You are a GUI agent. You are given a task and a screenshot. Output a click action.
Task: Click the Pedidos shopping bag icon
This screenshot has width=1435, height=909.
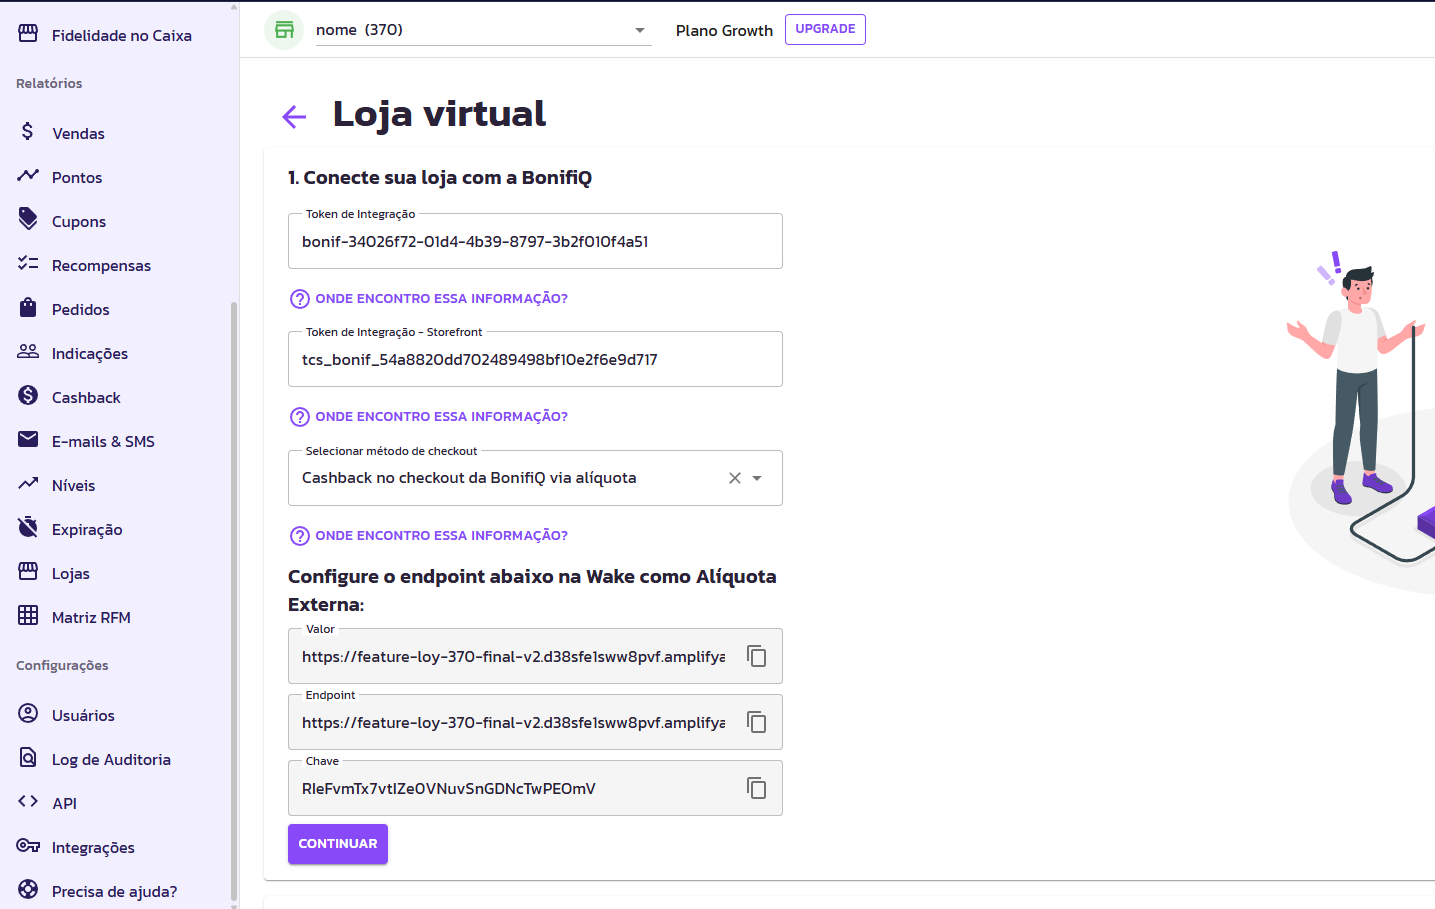coord(28,308)
